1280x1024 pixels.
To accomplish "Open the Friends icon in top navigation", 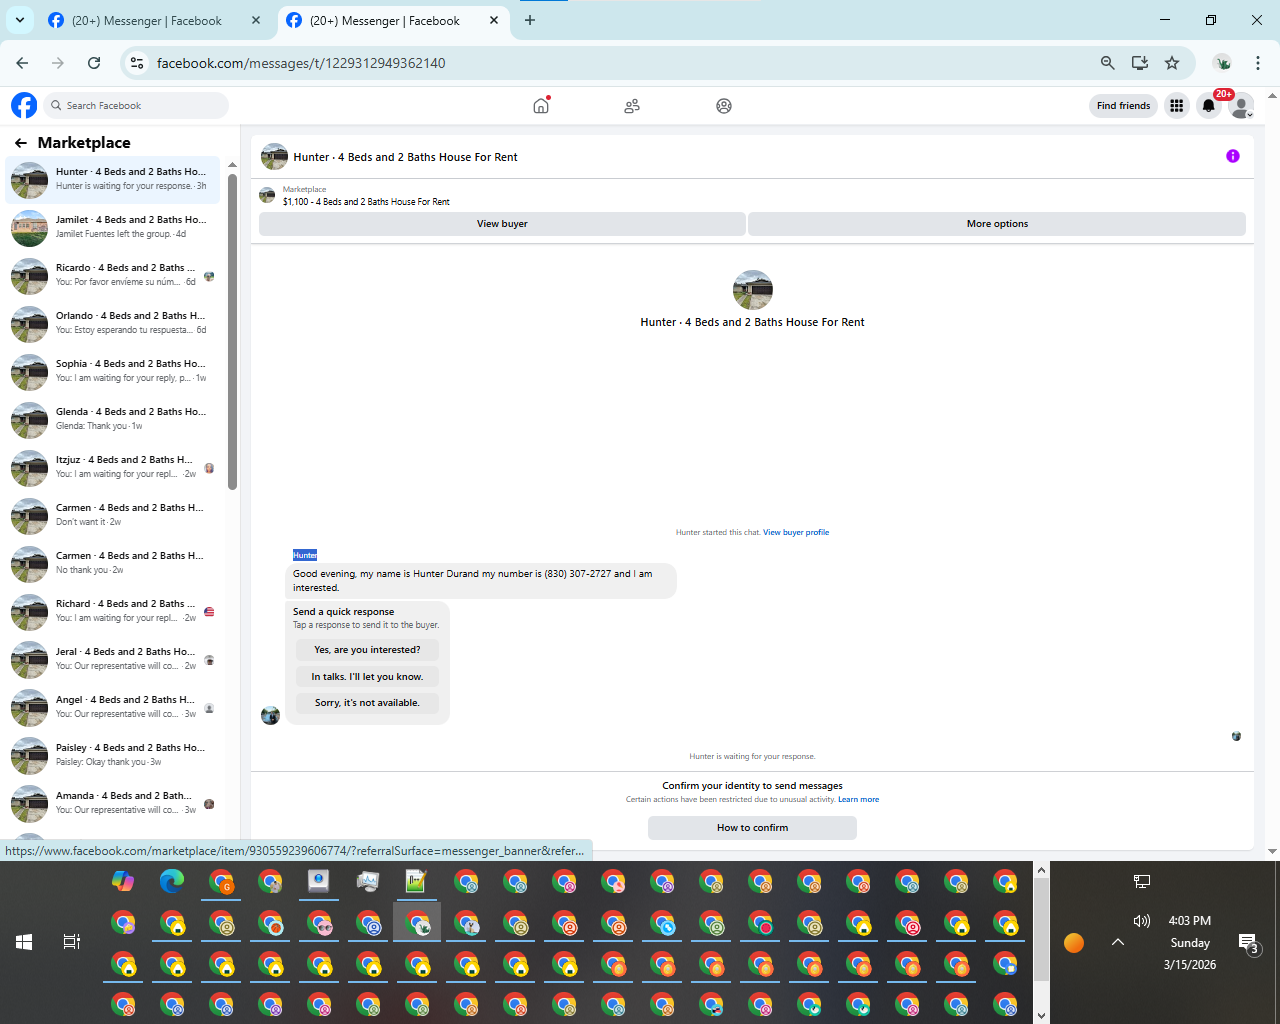I will (632, 106).
